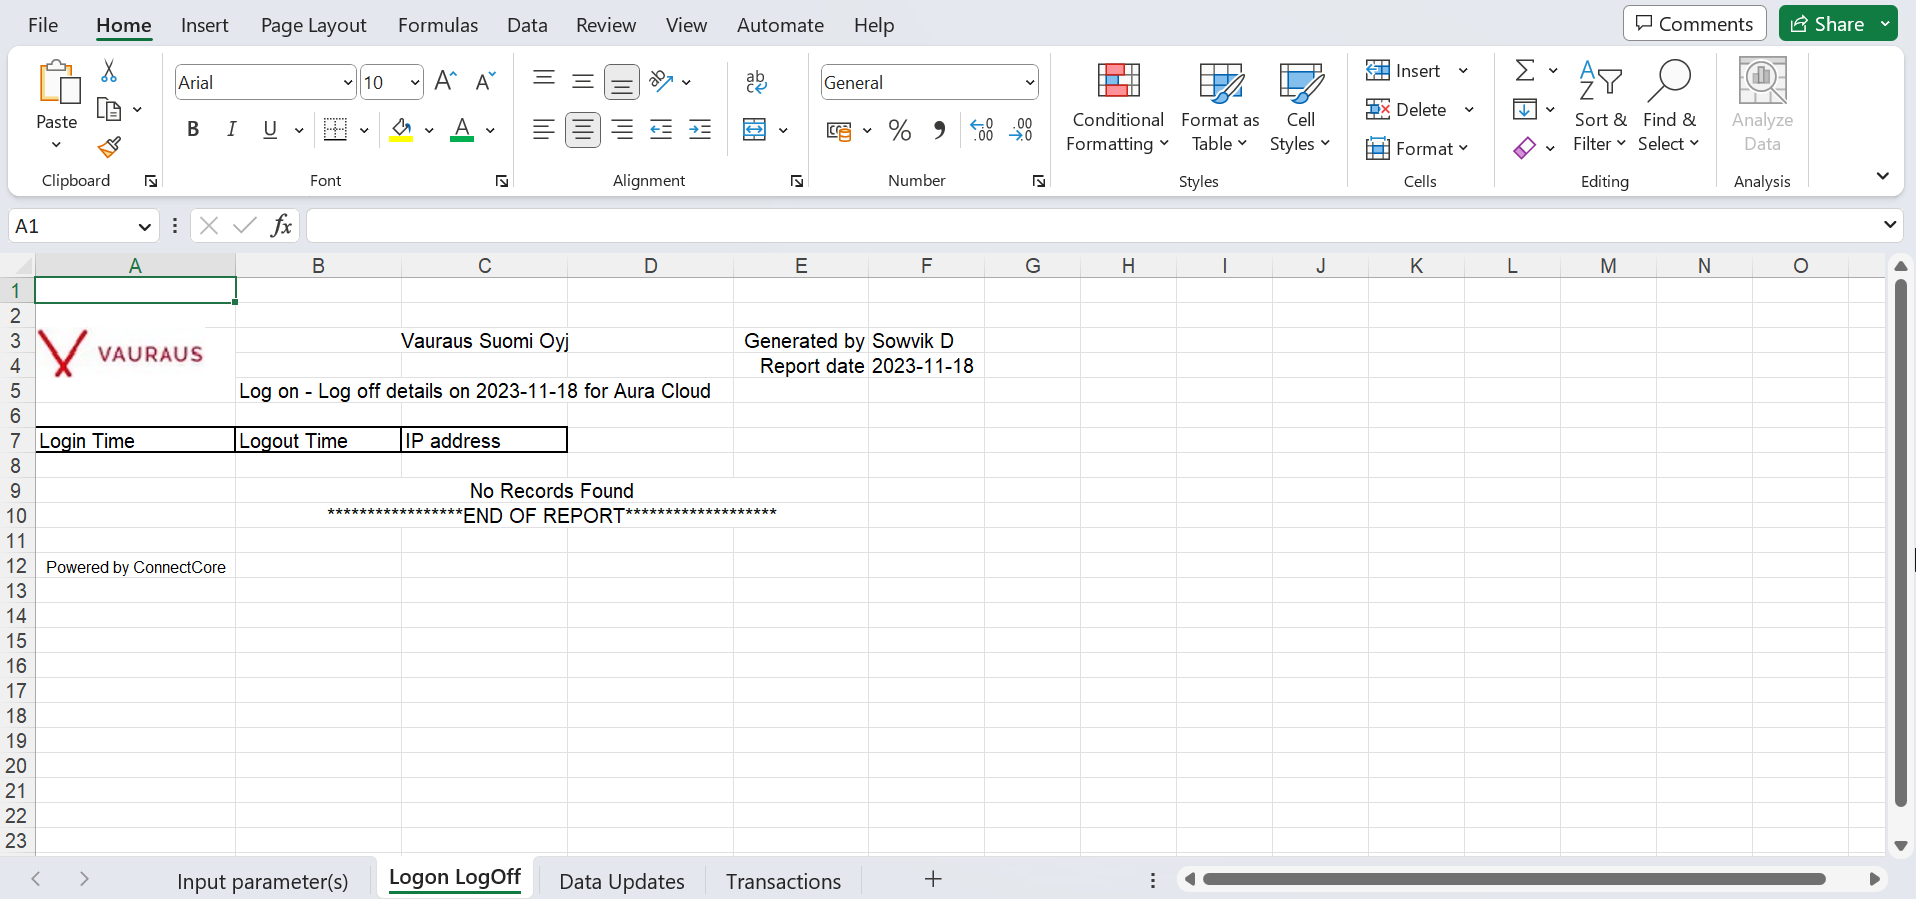This screenshot has width=1916, height=899.
Task: Open the font name dropdown
Action: pyautogui.click(x=347, y=83)
